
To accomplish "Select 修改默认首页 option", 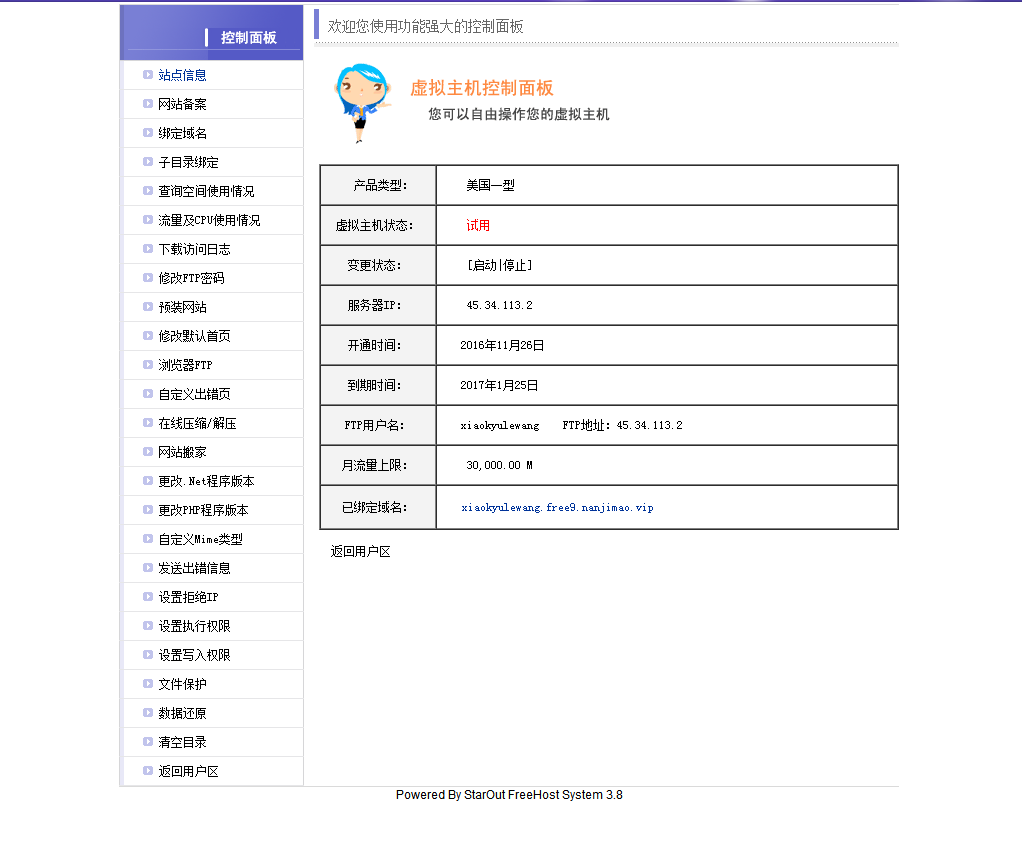I will click(194, 336).
